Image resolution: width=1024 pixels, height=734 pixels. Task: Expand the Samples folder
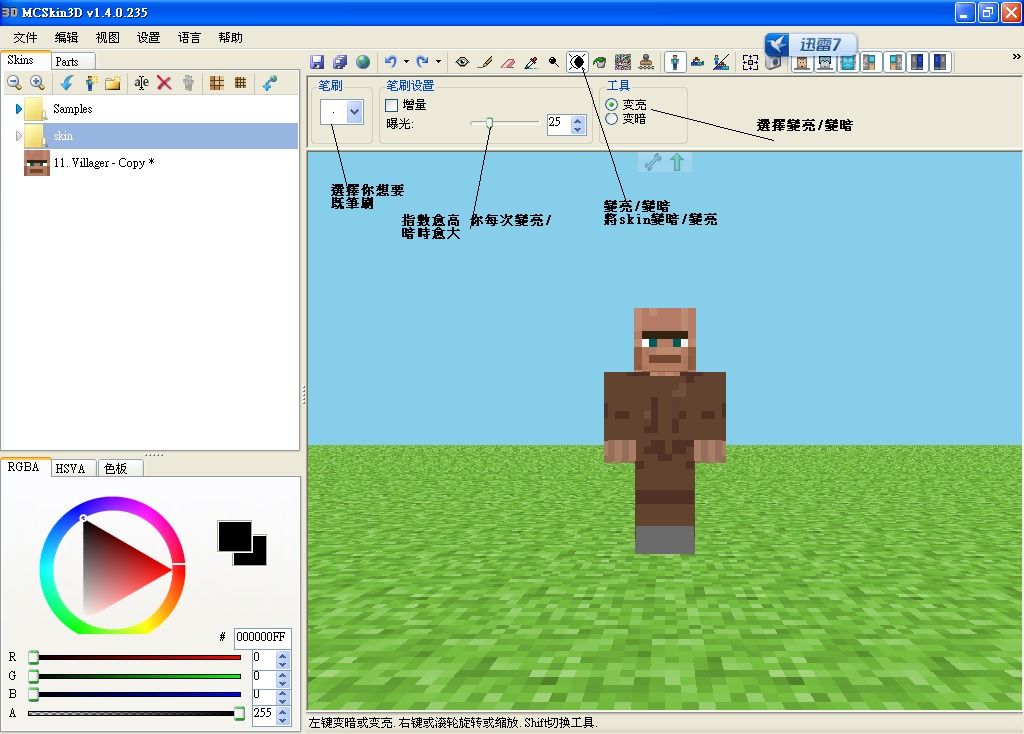pyautogui.click(x=19, y=109)
